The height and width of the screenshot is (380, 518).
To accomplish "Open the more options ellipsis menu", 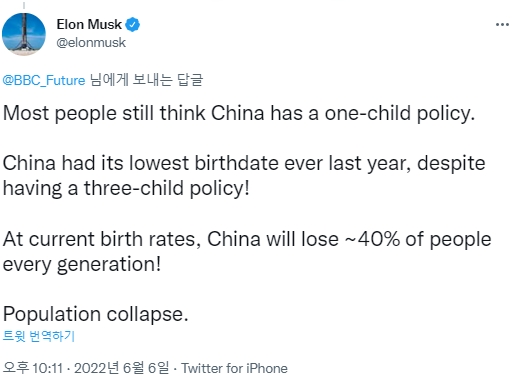I will coord(502,24).
